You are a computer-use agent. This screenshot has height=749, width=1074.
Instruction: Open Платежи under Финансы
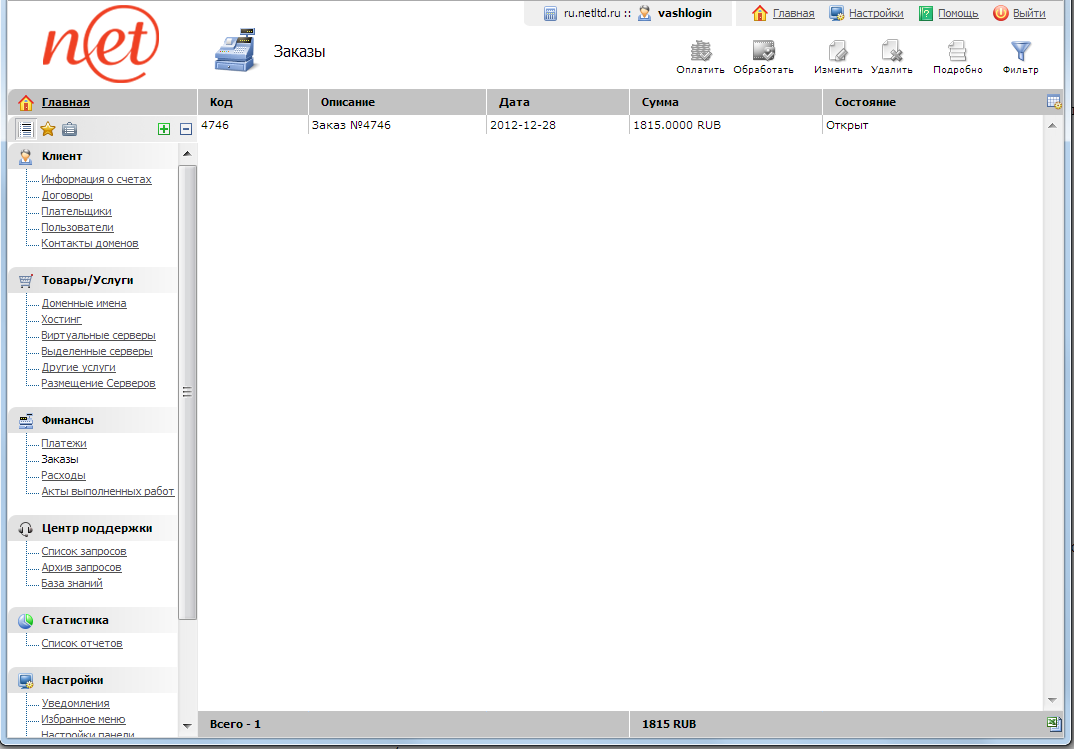tap(63, 443)
